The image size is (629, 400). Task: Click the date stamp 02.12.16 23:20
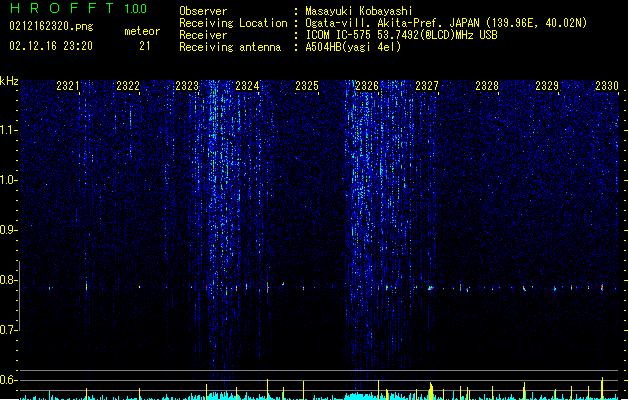pyautogui.click(x=51, y=46)
